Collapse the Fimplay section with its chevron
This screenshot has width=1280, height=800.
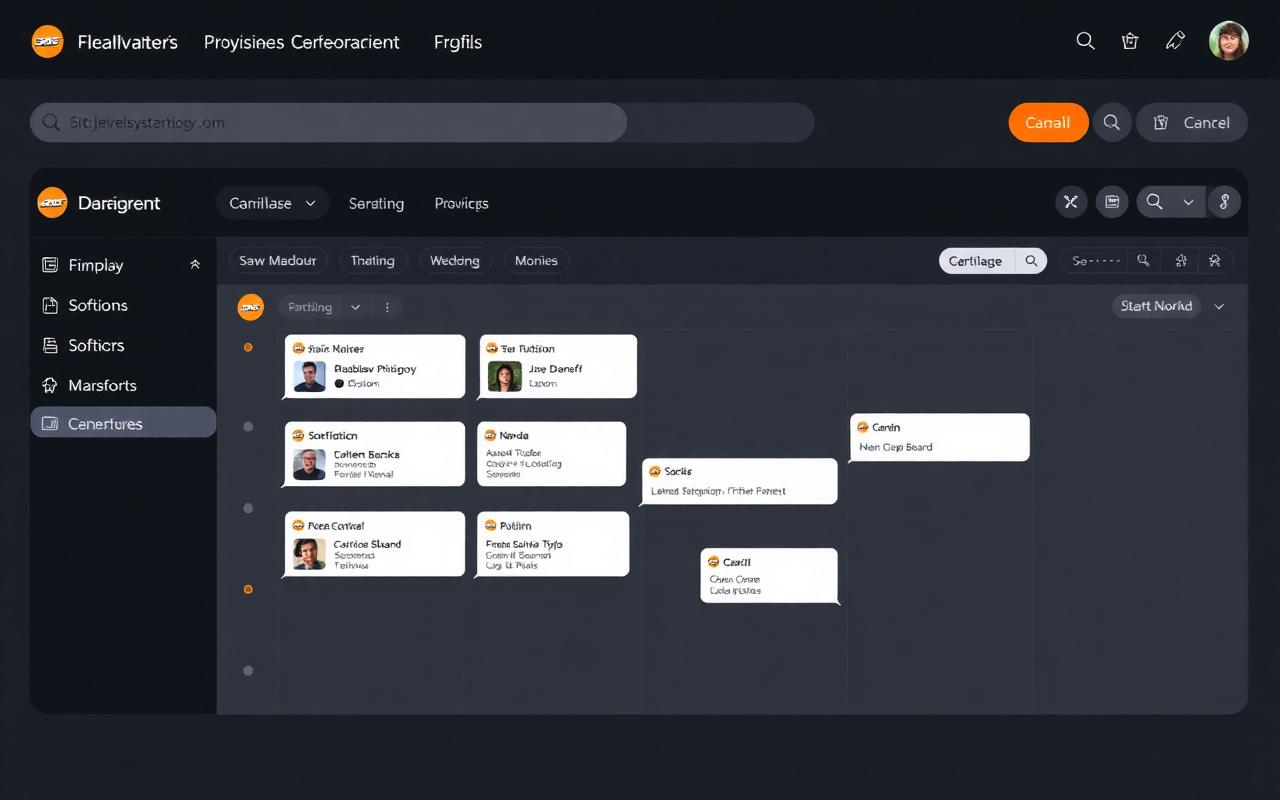pyautogui.click(x=195, y=265)
